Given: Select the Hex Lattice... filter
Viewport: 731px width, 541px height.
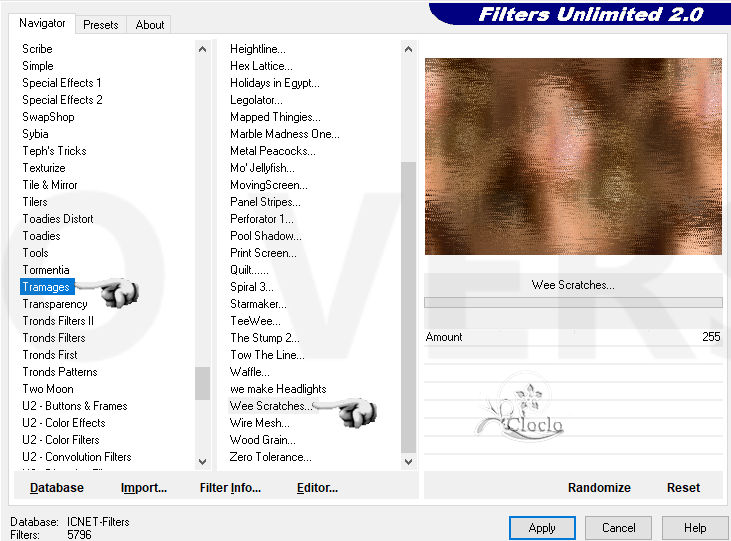Looking at the screenshot, I should pyautogui.click(x=261, y=66).
